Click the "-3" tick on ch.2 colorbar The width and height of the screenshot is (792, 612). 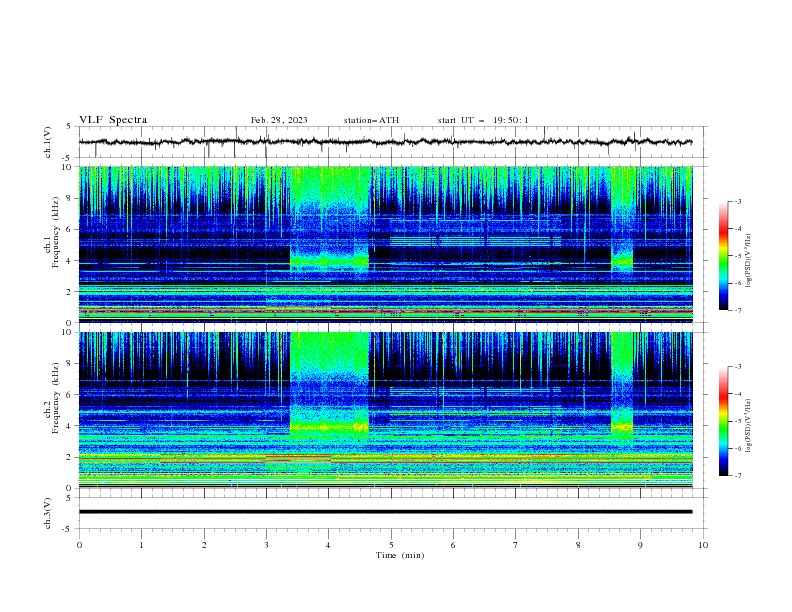pyautogui.click(x=738, y=367)
